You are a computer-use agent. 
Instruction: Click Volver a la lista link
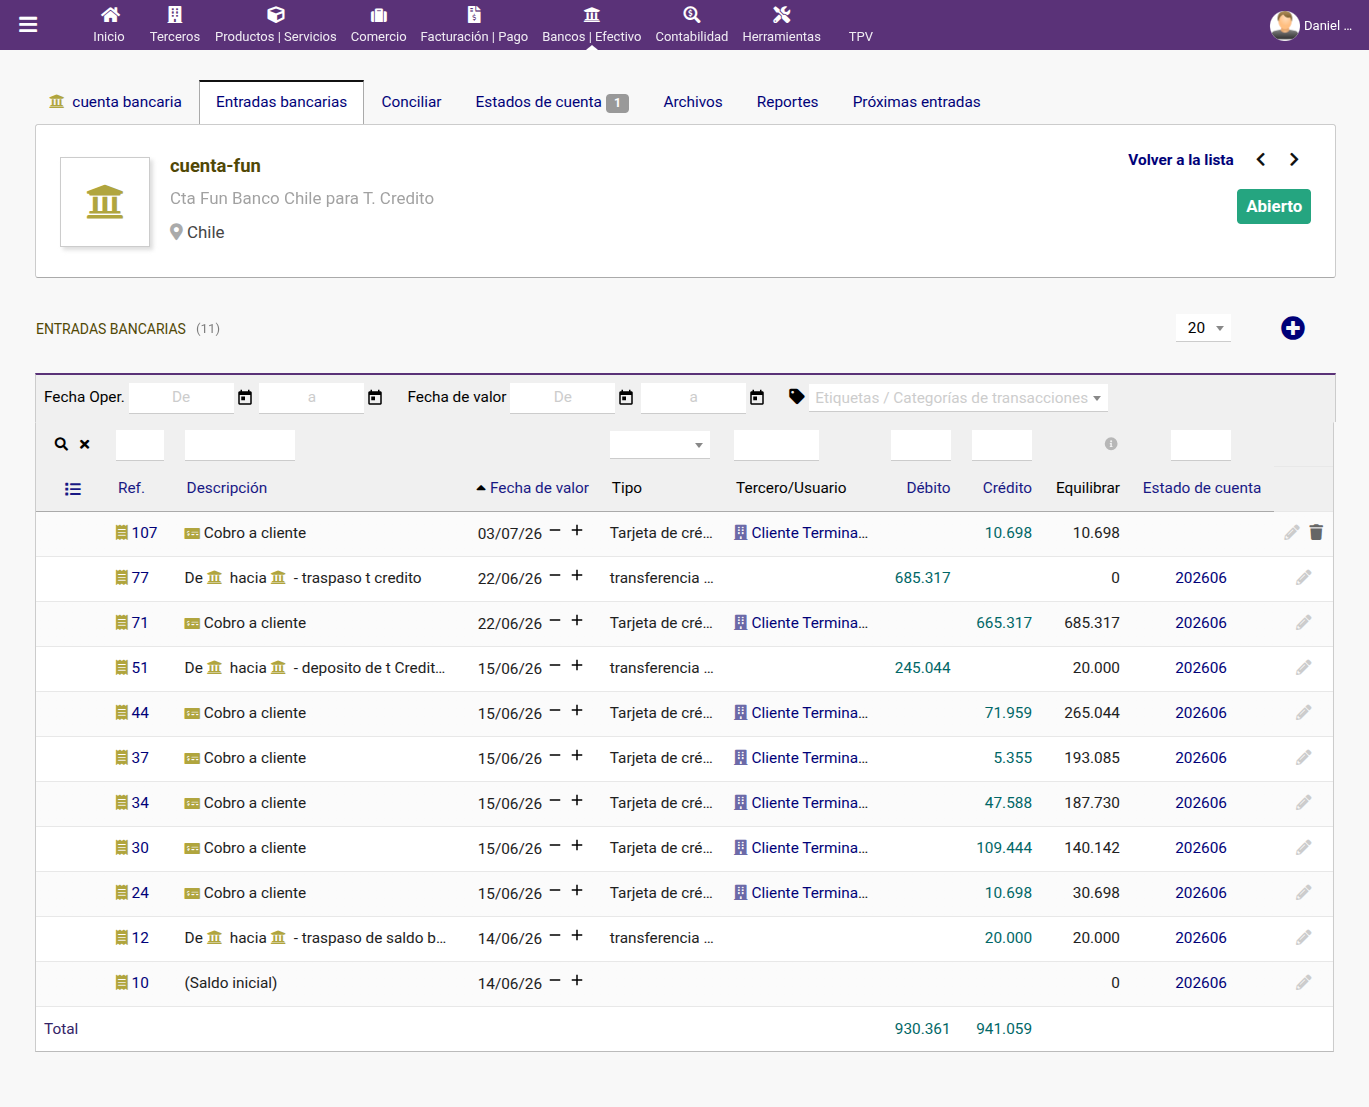click(x=1181, y=160)
